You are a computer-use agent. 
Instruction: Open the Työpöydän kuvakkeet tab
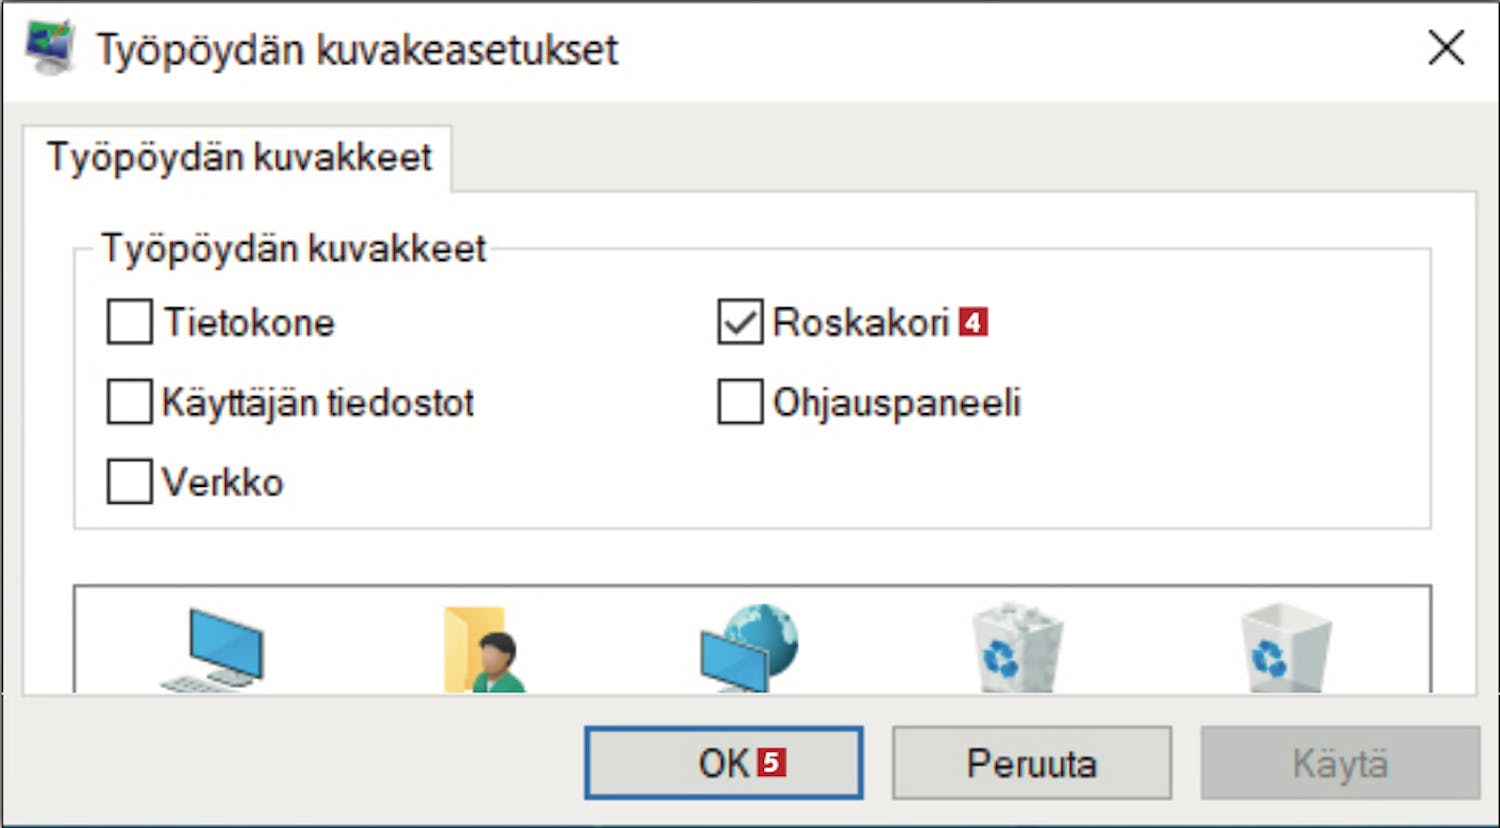[x=238, y=158]
